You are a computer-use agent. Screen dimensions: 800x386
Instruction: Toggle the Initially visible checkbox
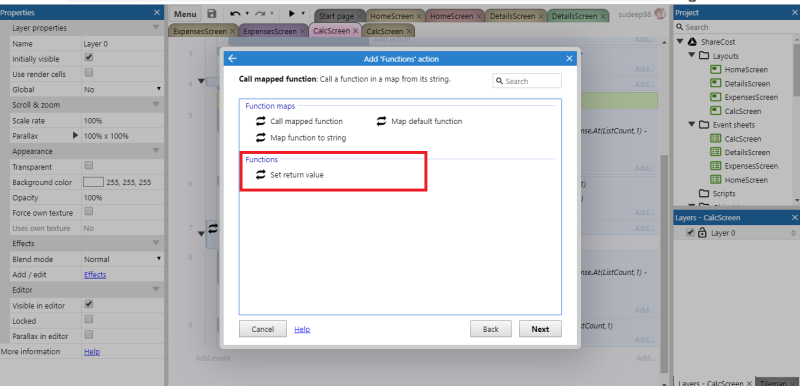coord(89,58)
